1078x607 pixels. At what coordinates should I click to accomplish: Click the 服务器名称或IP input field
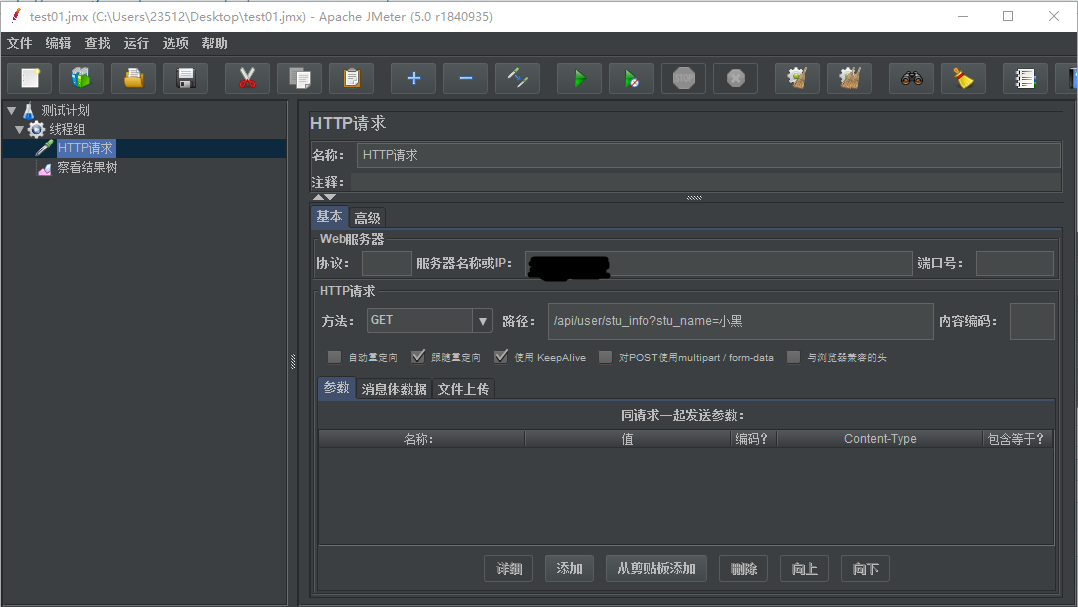point(718,263)
